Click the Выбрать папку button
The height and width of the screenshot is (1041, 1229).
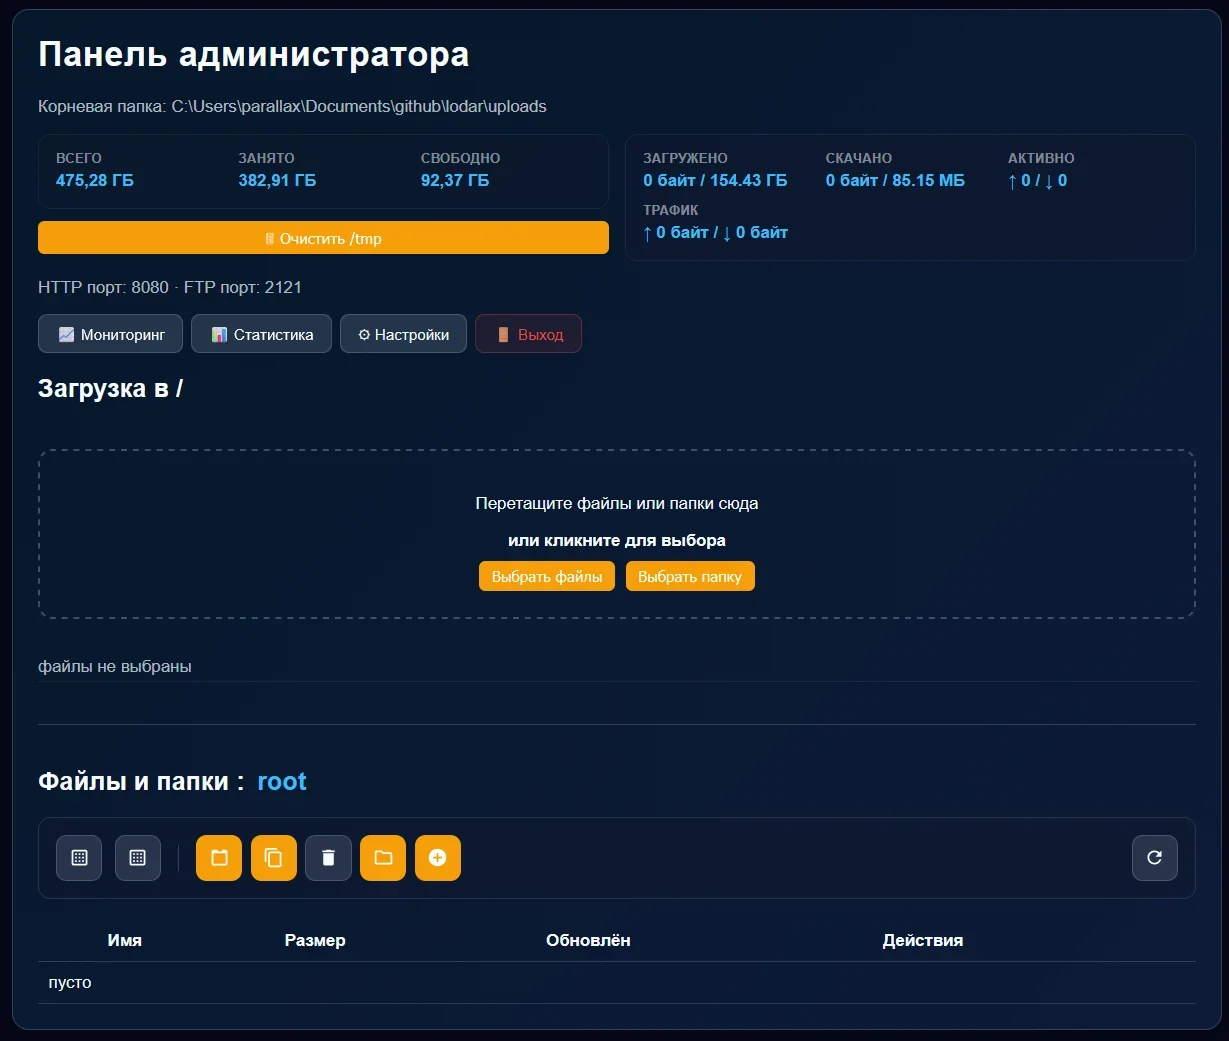[x=690, y=576]
